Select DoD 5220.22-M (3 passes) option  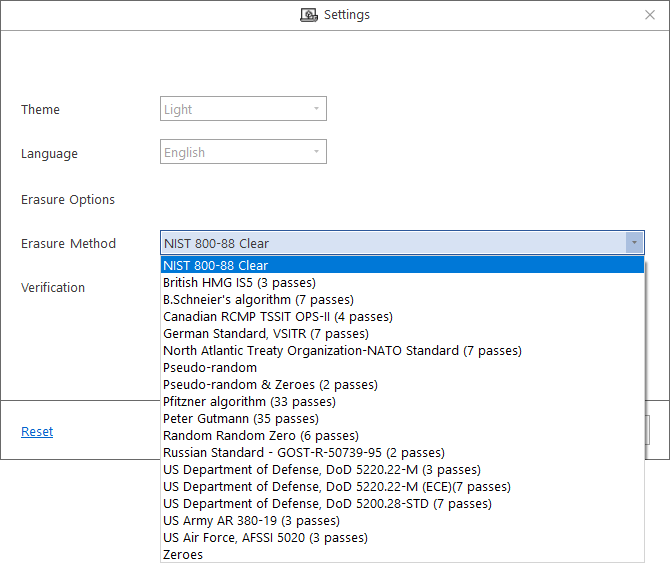point(403,469)
